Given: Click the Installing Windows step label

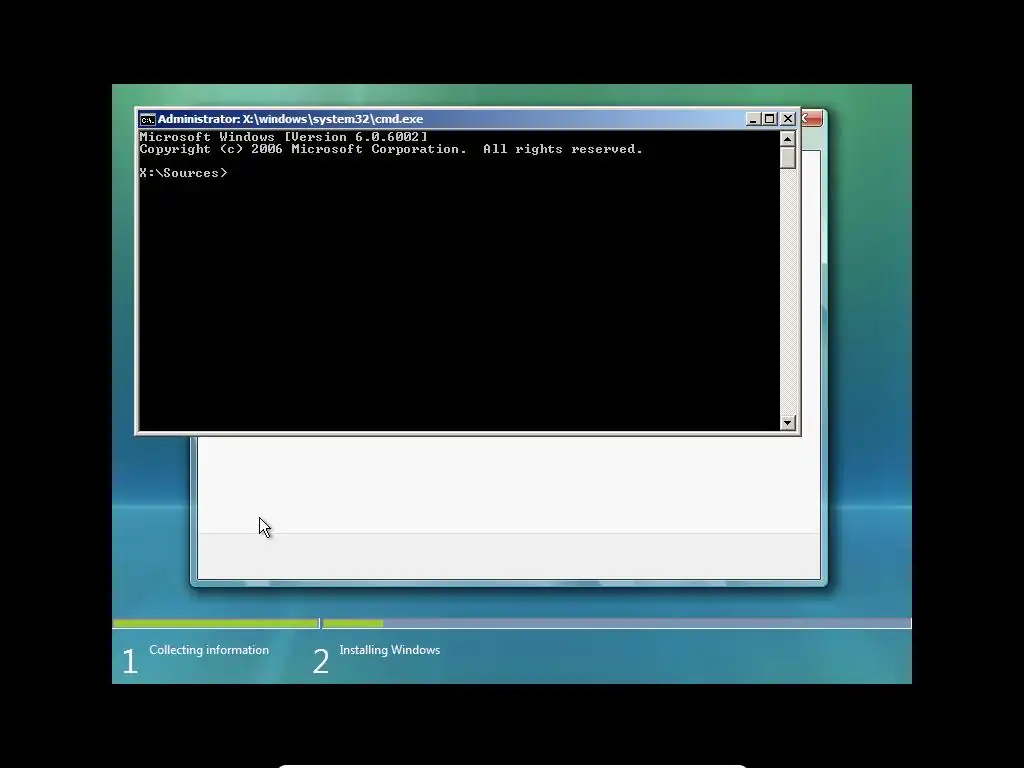Looking at the screenshot, I should 390,650.
